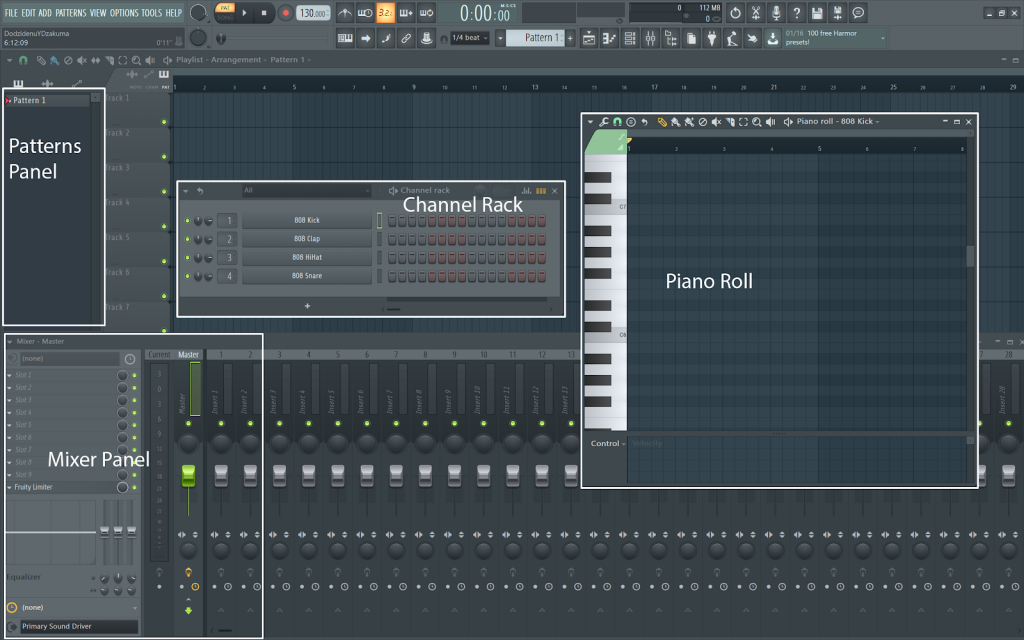The height and width of the screenshot is (640, 1024).
Task: Toggle Channel rack graph editor icon
Action: pyautogui.click(x=526, y=191)
